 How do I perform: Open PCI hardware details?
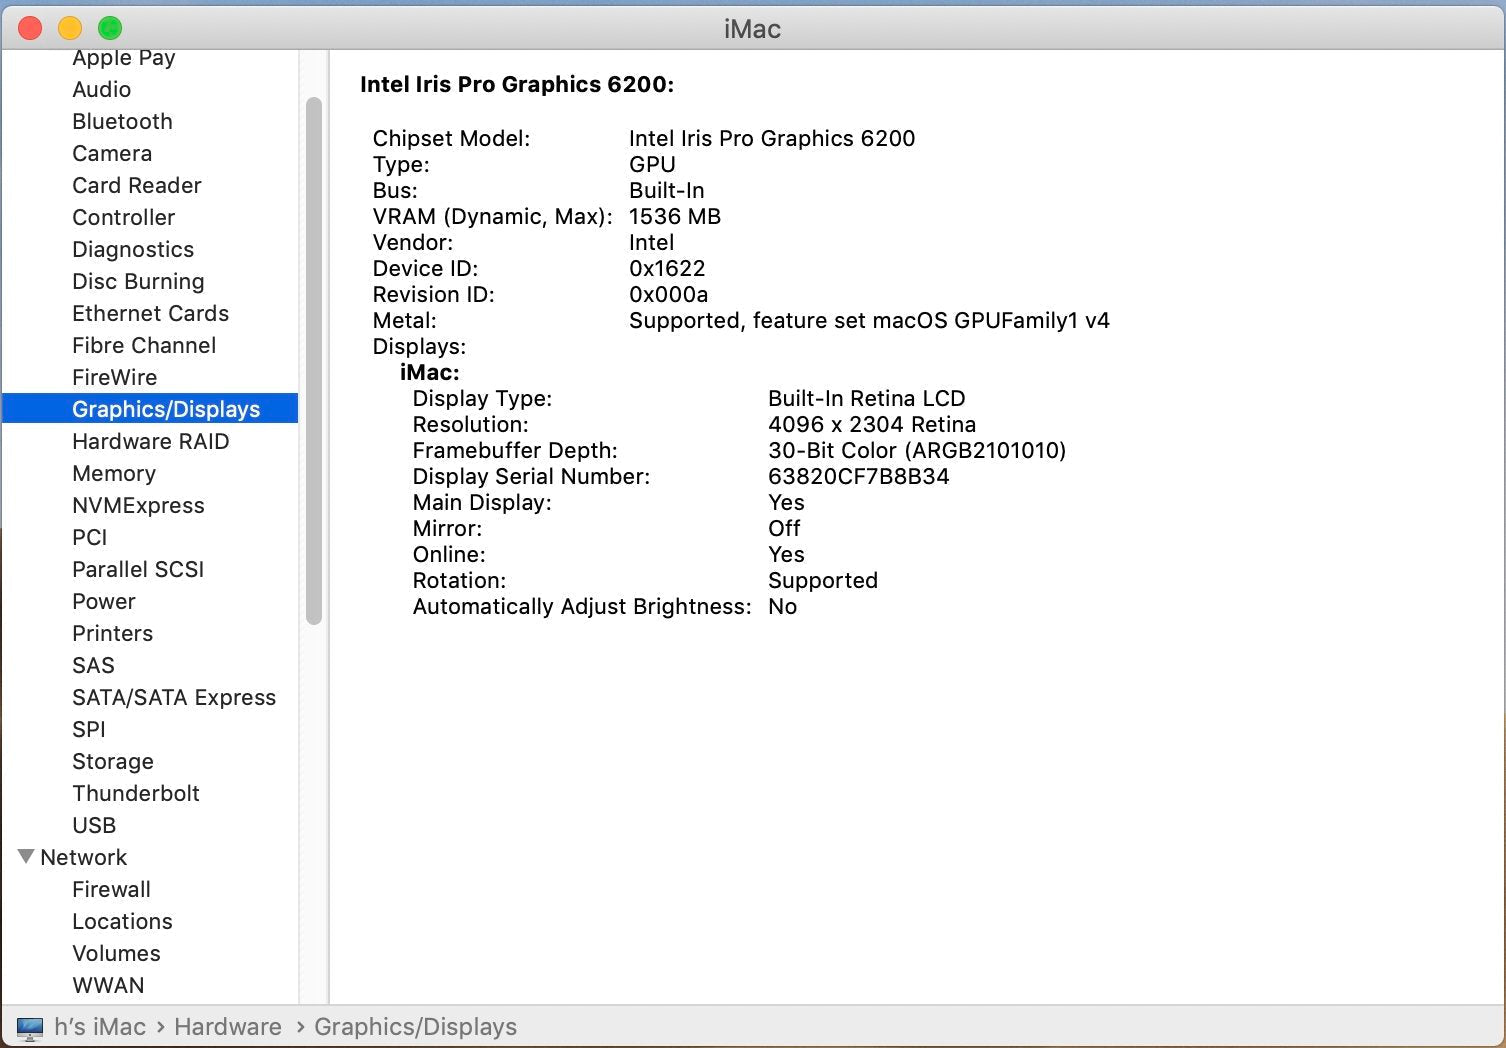89,537
